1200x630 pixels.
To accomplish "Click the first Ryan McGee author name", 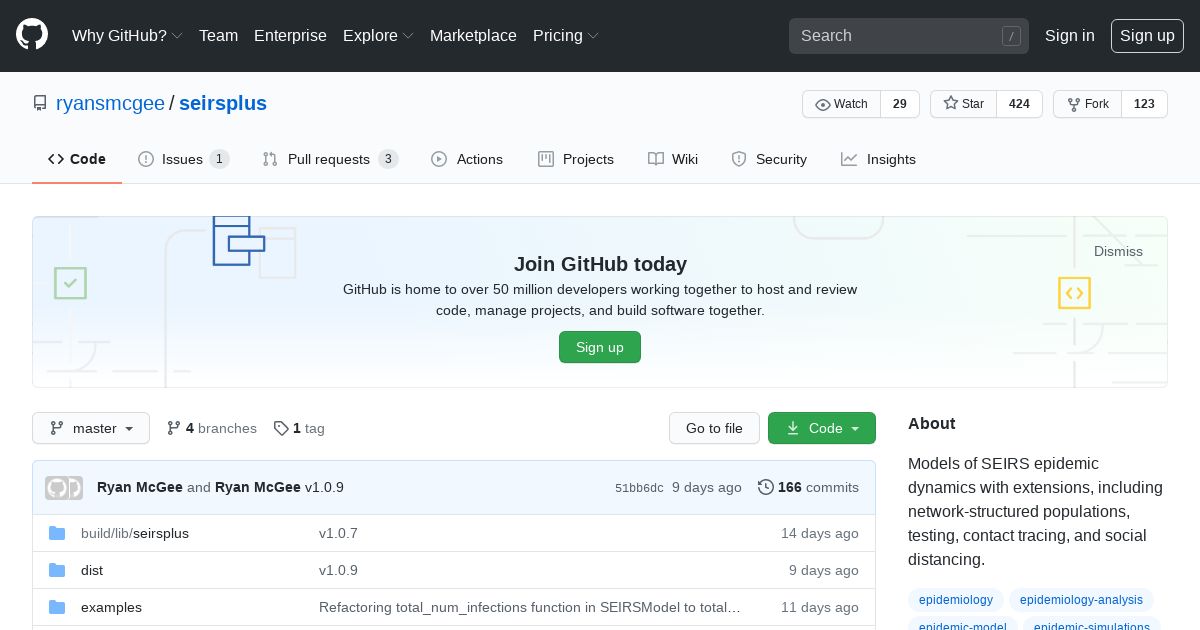I will pyautogui.click(x=140, y=487).
